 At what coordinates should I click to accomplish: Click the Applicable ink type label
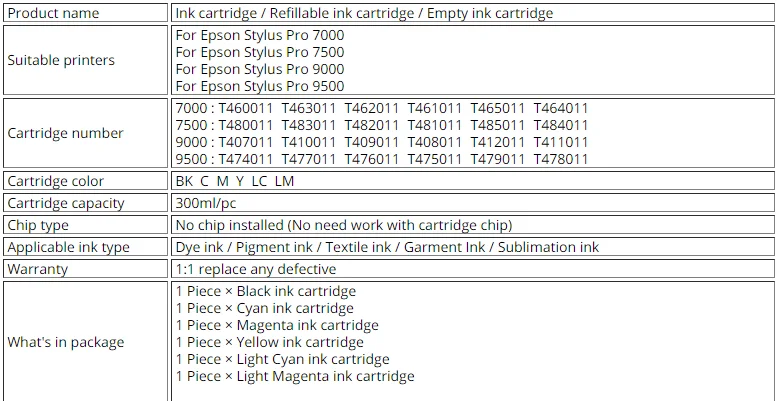pyautogui.click(x=68, y=247)
